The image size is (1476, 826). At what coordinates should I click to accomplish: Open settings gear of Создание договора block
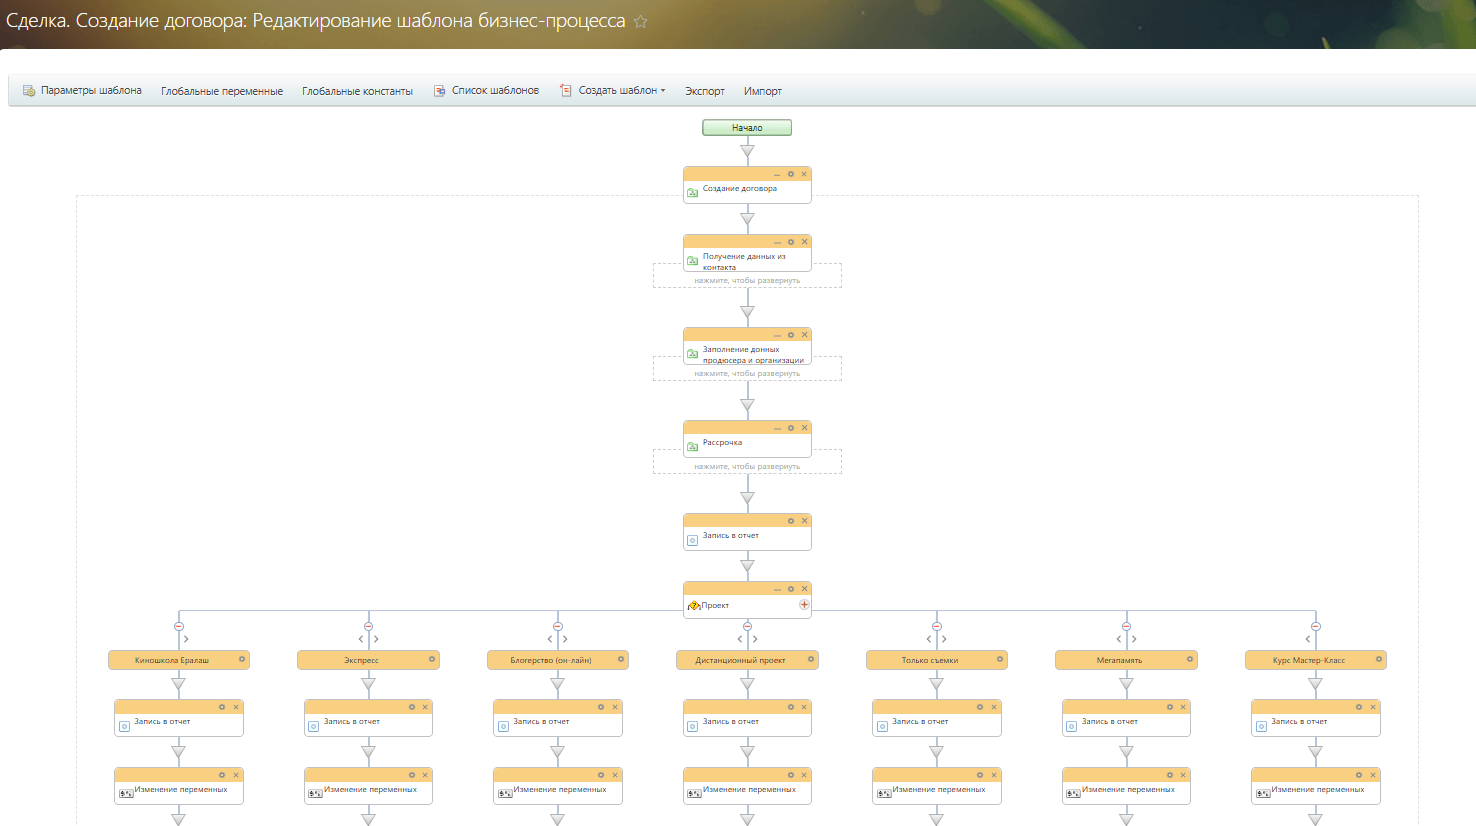[x=791, y=174]
